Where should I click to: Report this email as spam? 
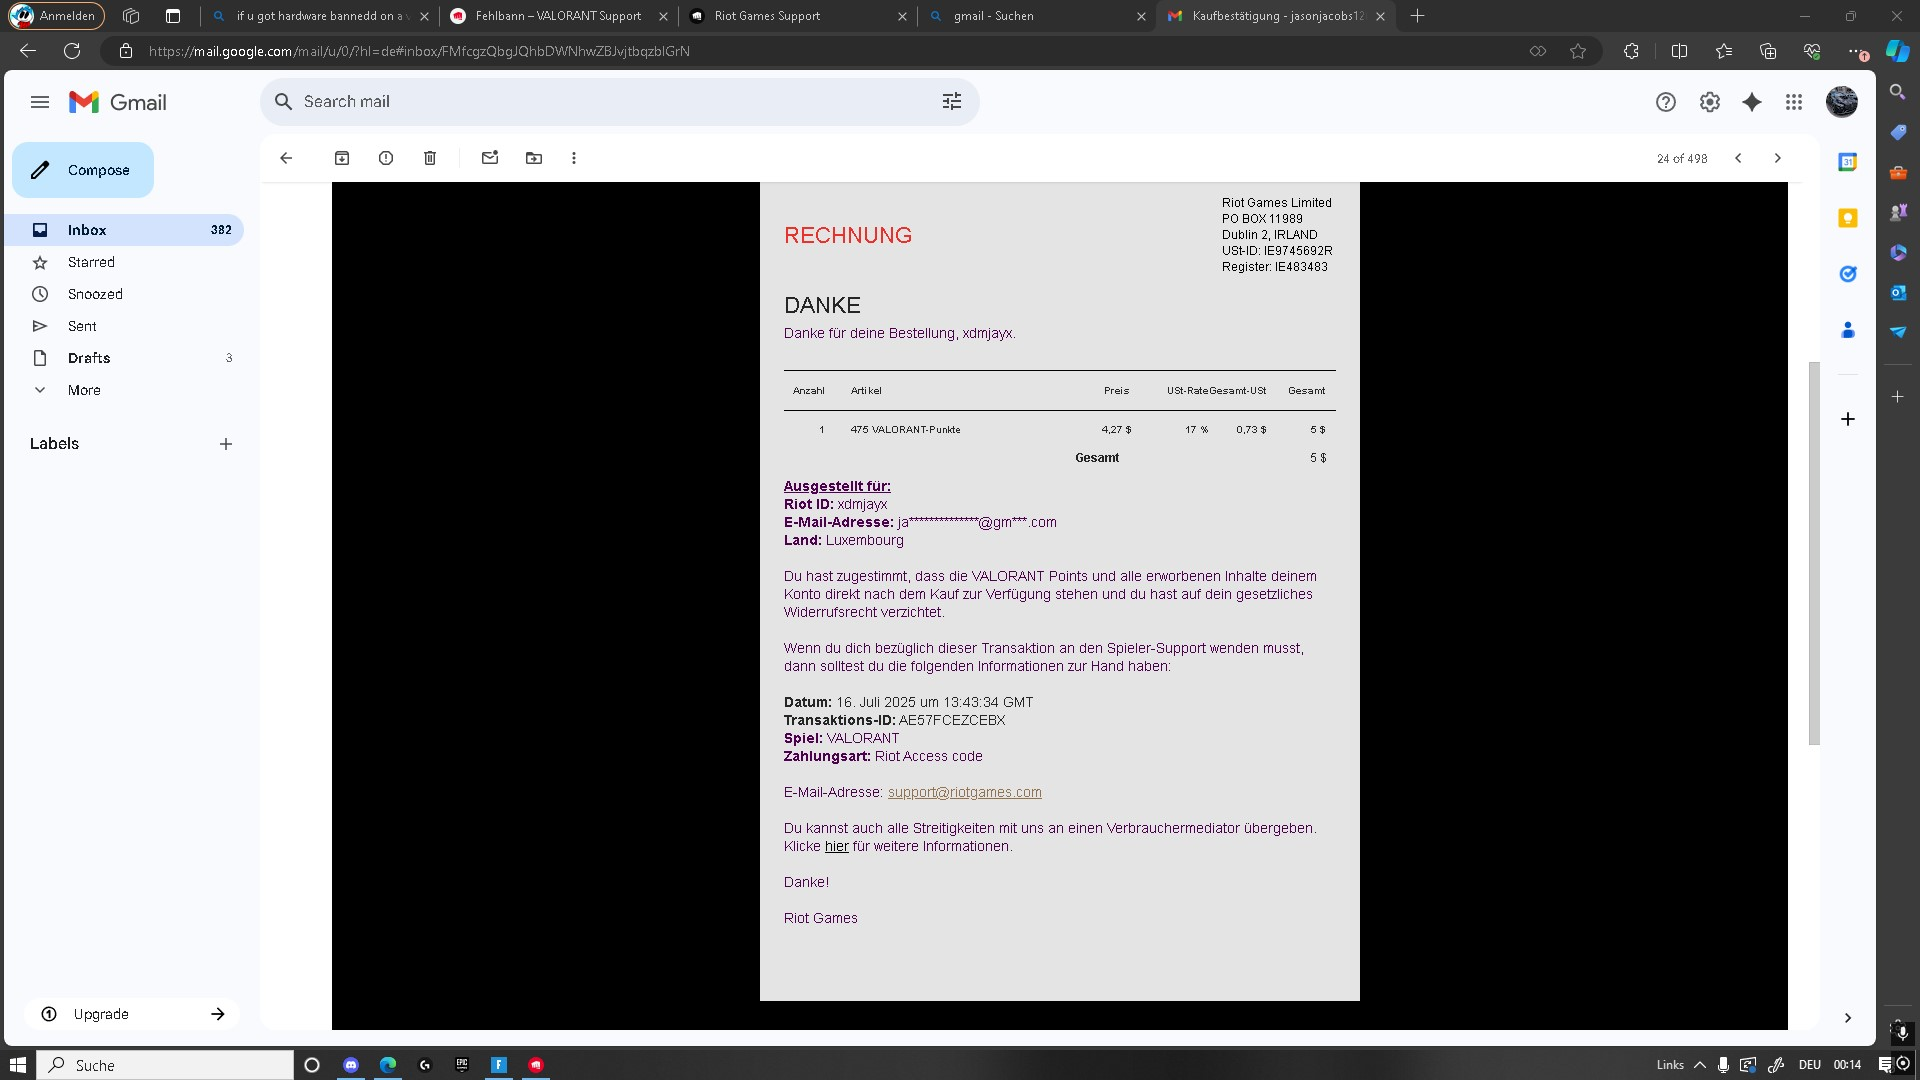point(386,158)
